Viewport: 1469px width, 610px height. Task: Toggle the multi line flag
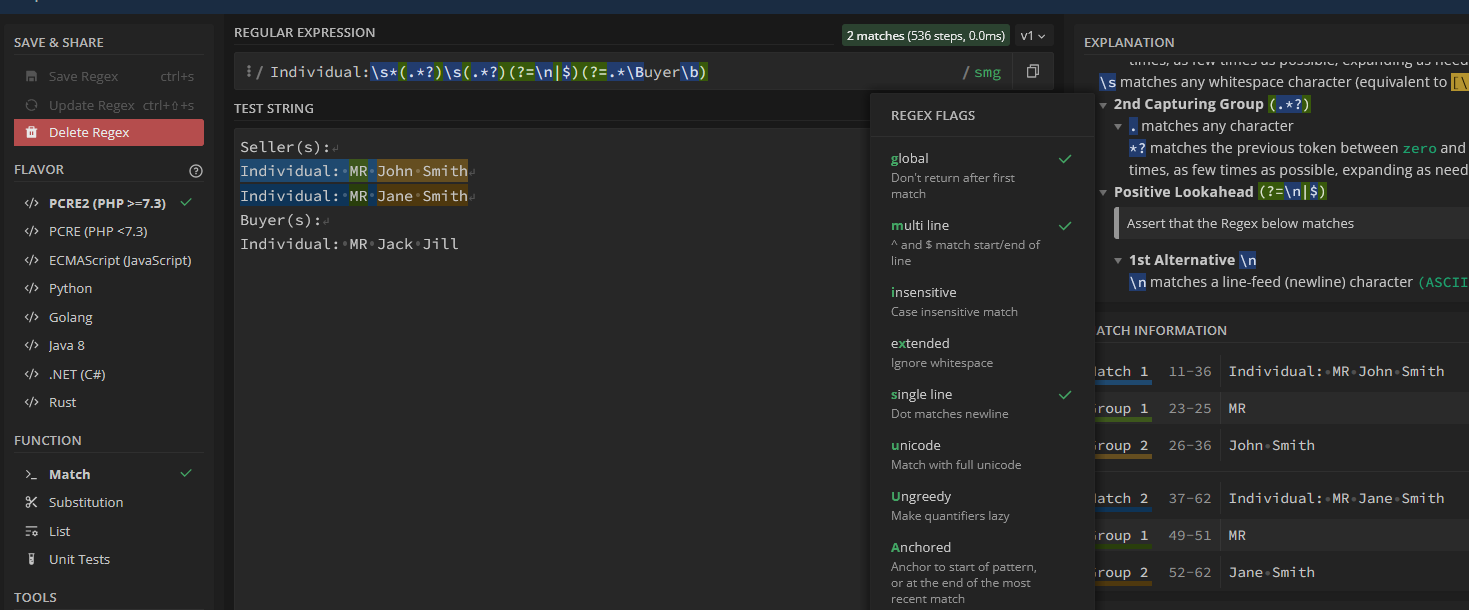(x=982, y=242)
